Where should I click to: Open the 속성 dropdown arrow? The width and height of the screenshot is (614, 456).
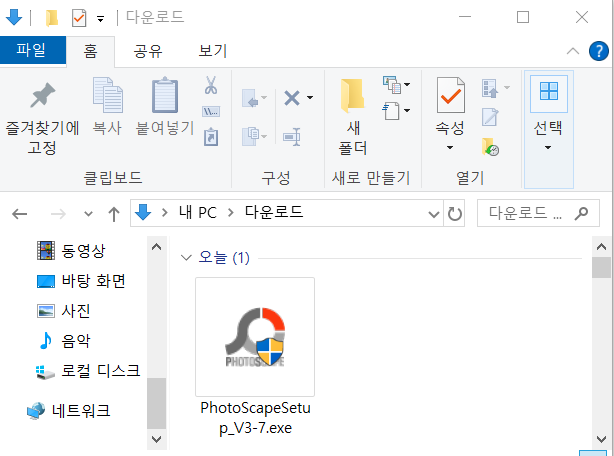(450, 148)
